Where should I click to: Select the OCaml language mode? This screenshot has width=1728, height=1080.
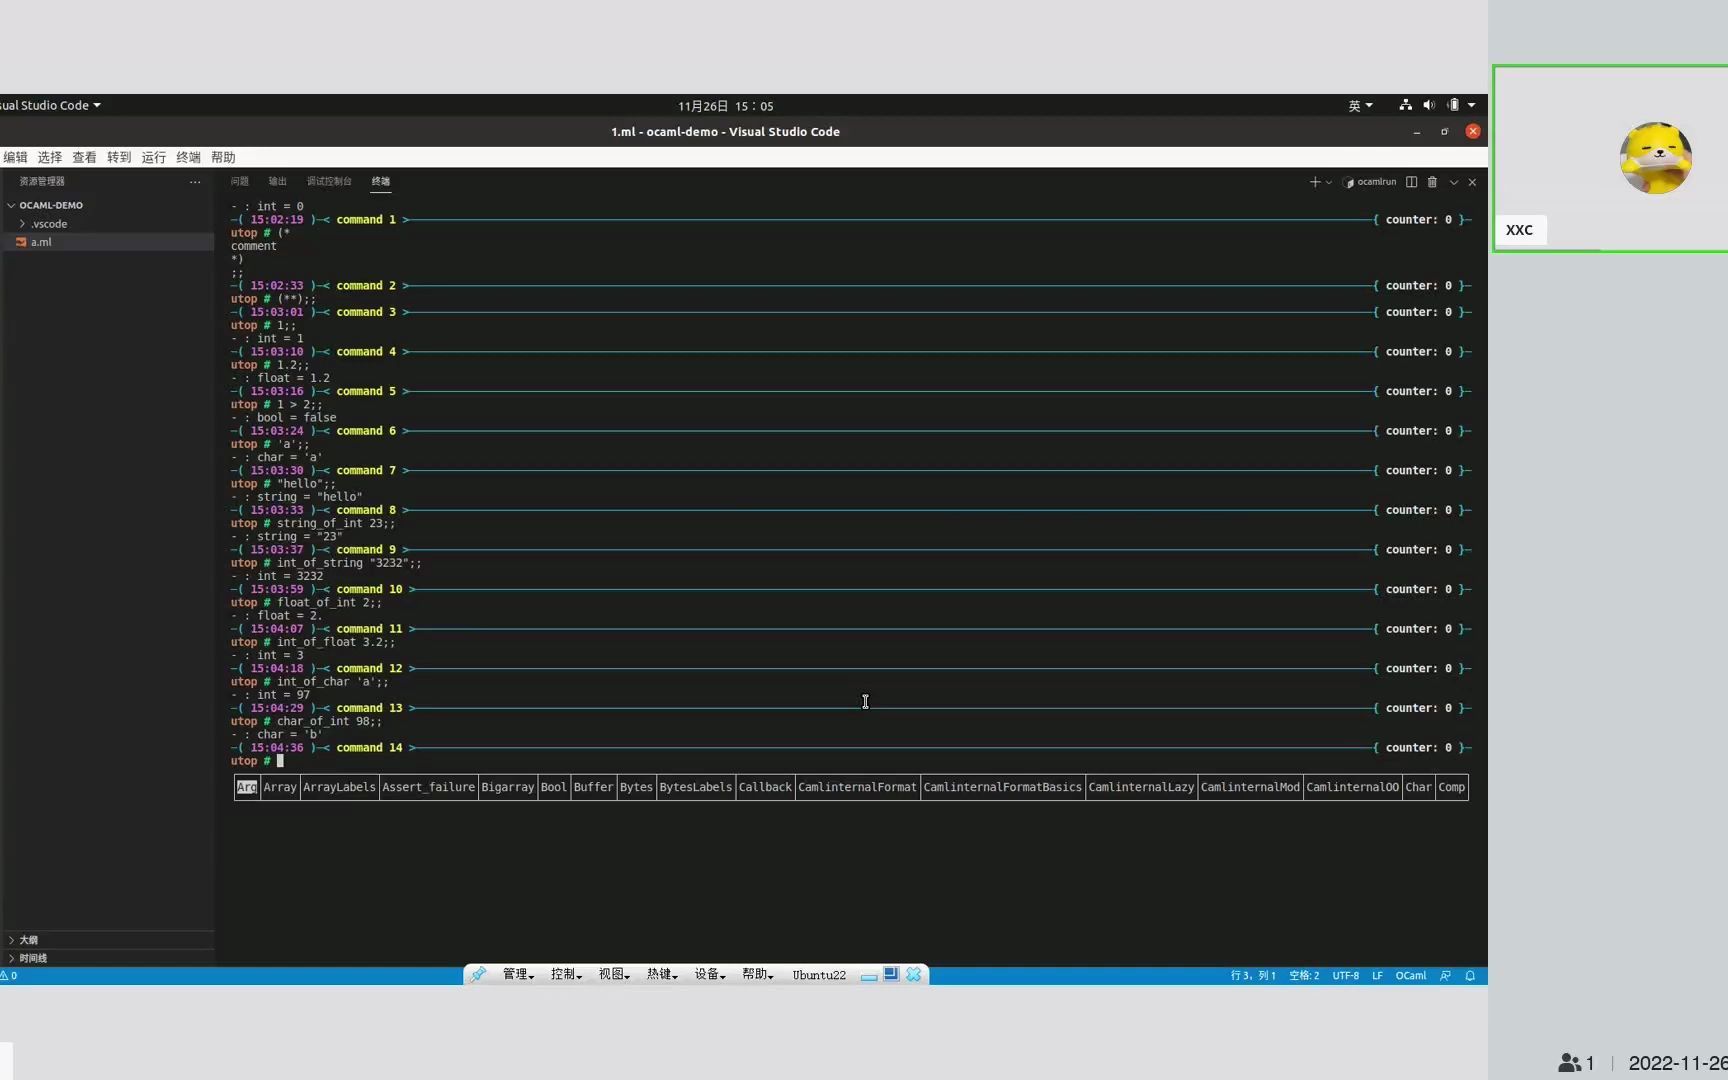pos(1411,976)
